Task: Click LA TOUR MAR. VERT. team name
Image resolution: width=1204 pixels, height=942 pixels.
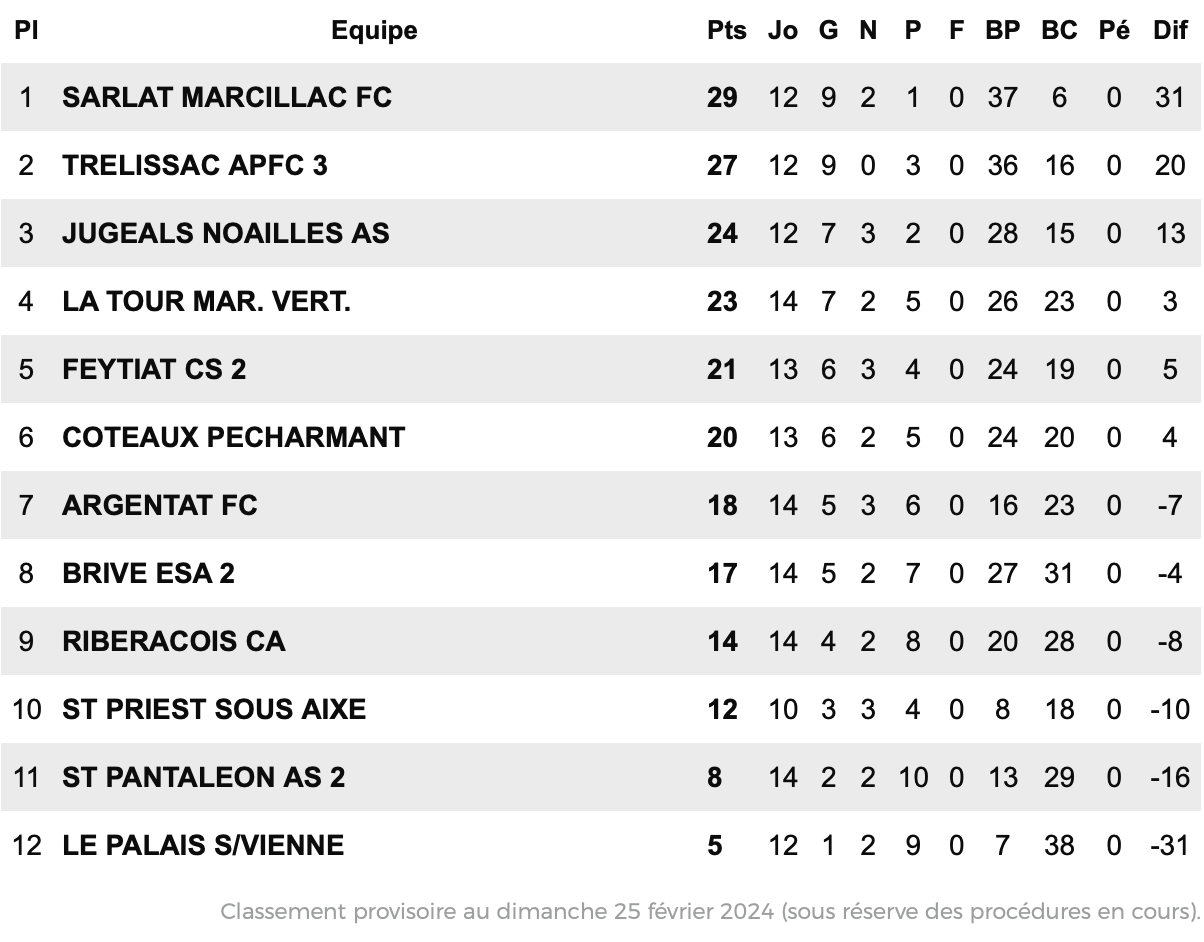Action: pos(206,301)
